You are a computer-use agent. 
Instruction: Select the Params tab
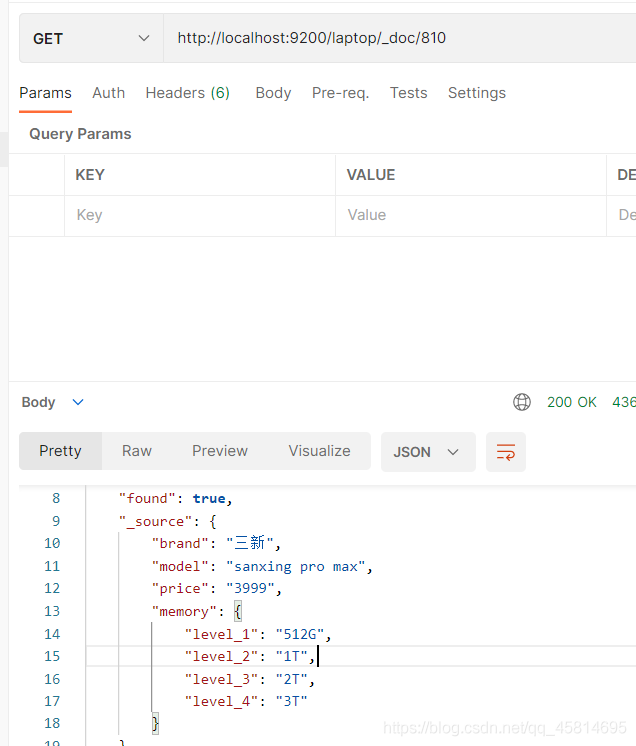[x=45, y=93]
